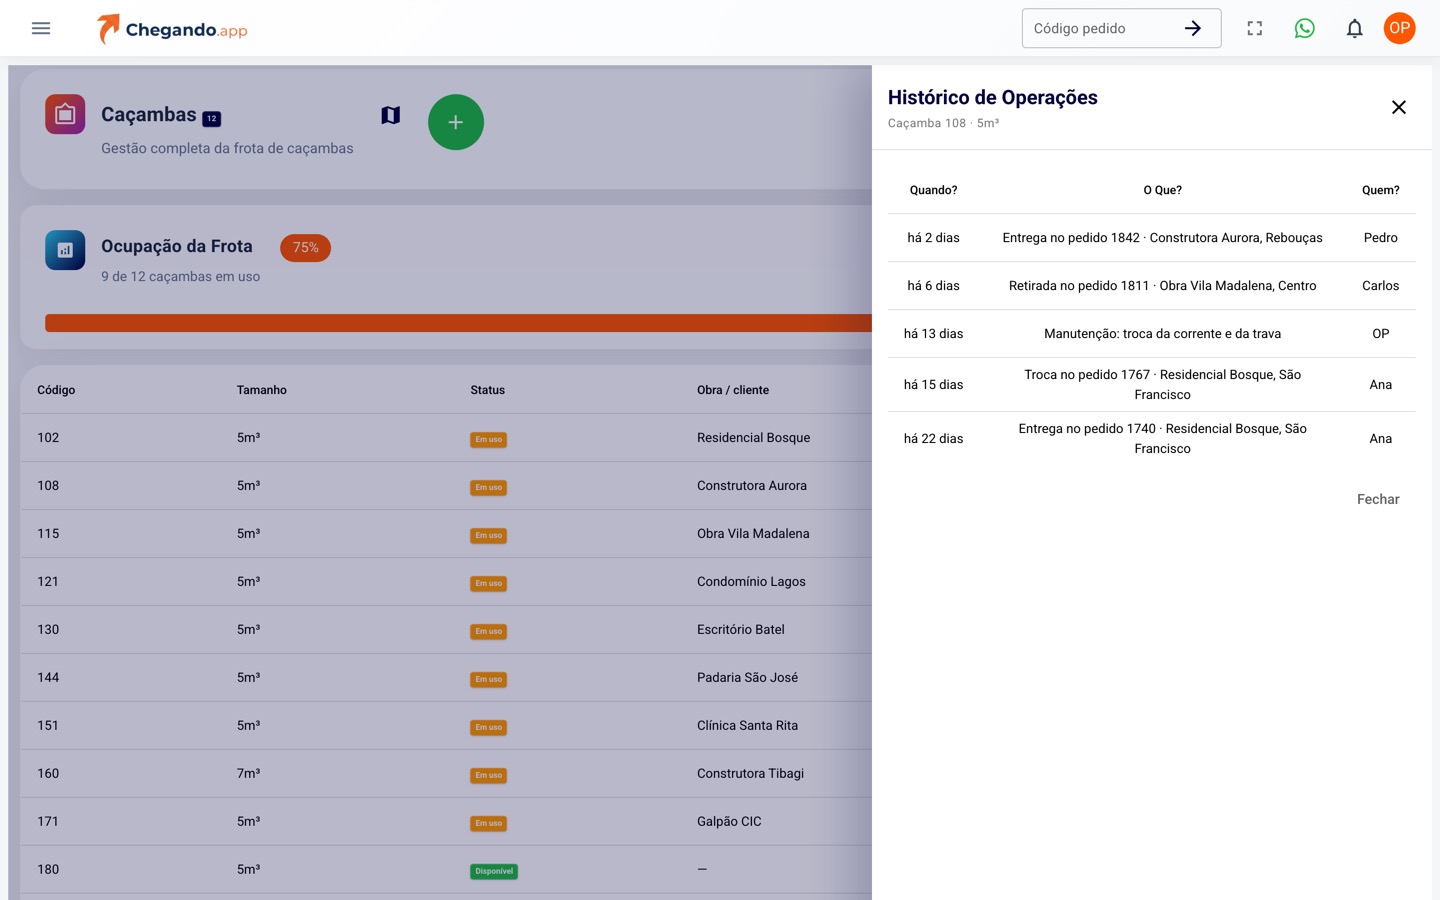This screenshot has height=900, width=1440.
Task: Sort by the Status column header
Action: coord(488,390)
